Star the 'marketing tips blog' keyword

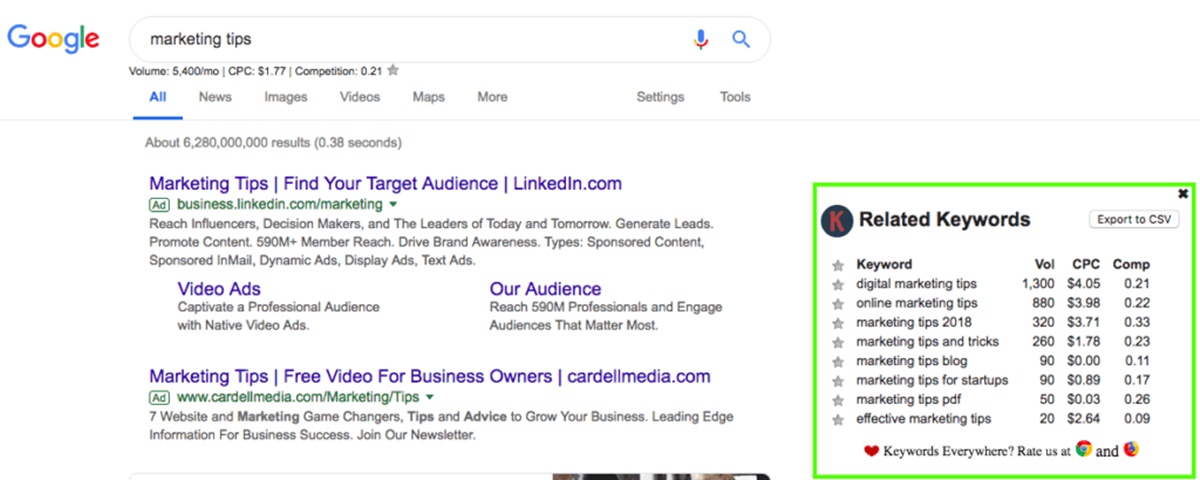tap(838, 361)
